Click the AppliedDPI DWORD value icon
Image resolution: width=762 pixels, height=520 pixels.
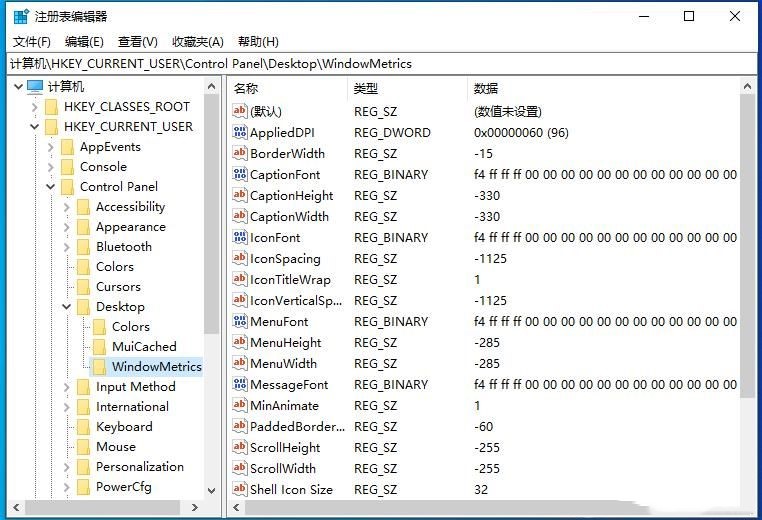(240, 132)
